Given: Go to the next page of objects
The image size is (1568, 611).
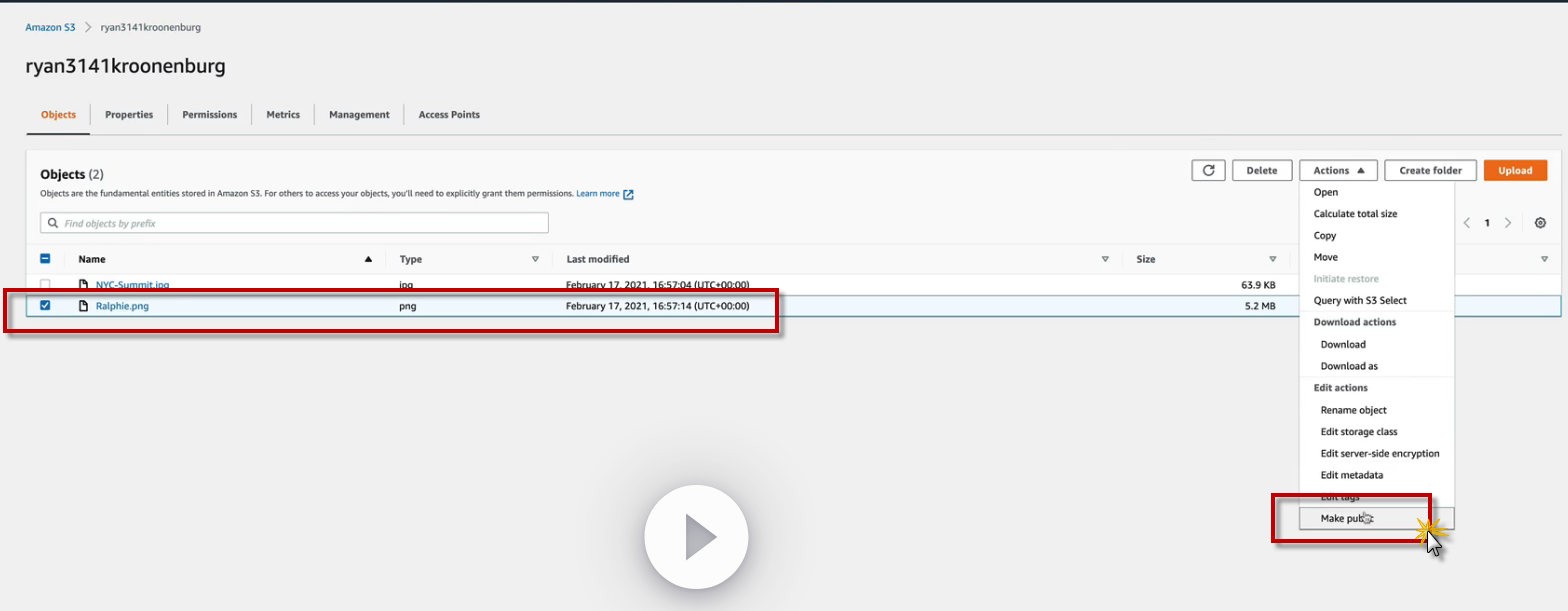Looking at the screenshot, I should coord(1508,223).
